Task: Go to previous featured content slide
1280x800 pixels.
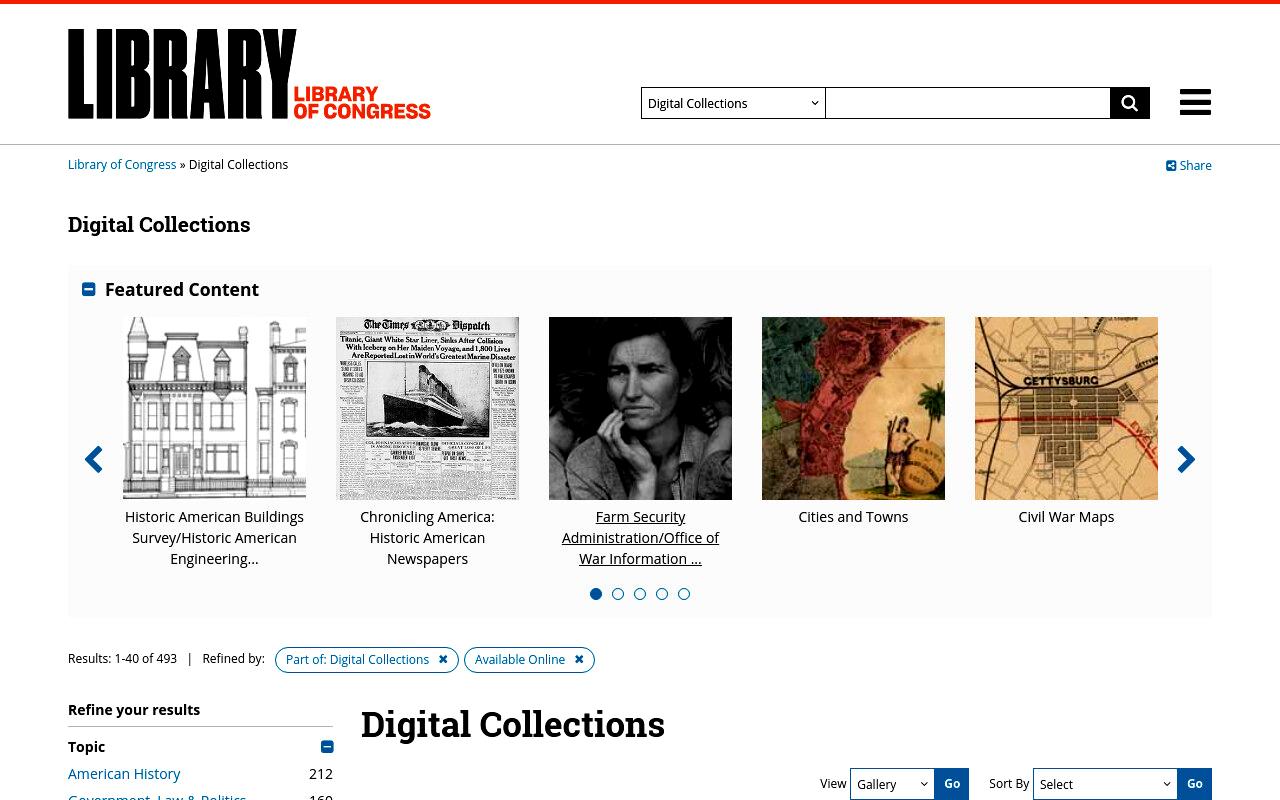Action: (x=94, y=459)
